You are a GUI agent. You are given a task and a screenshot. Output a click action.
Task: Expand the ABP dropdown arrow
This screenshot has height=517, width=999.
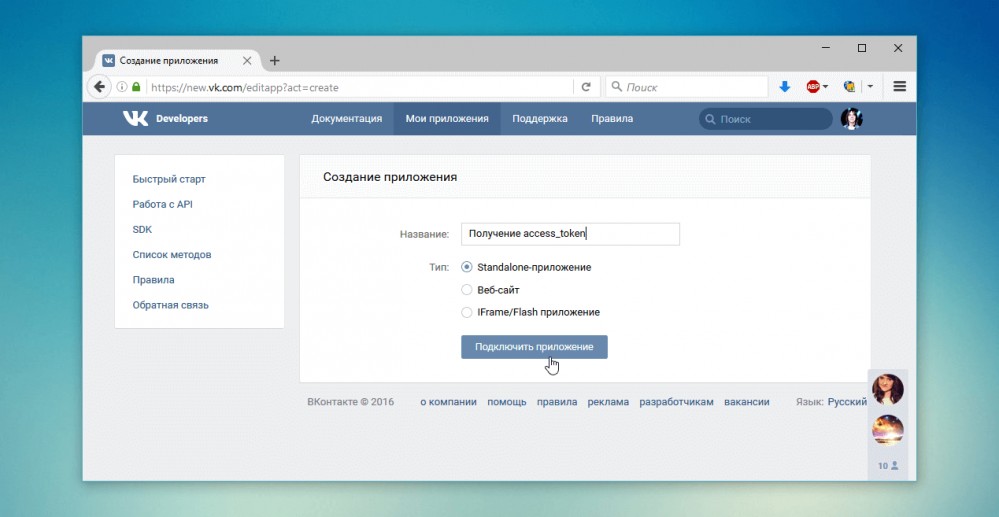[x=825, y=87]
